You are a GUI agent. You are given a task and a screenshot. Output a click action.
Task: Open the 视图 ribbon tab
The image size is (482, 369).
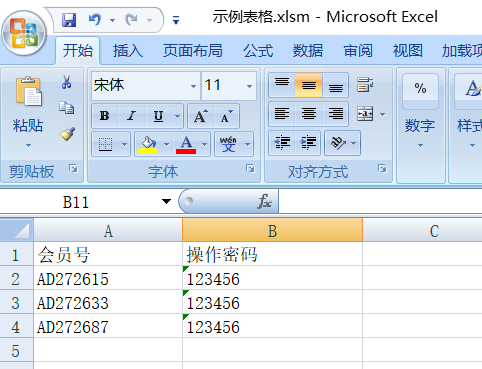(x=408, y=51)
